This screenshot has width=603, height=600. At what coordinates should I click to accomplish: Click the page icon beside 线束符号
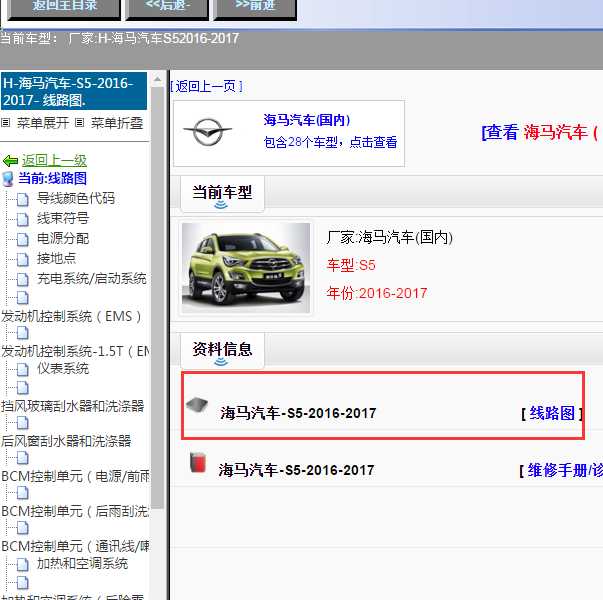23,219
